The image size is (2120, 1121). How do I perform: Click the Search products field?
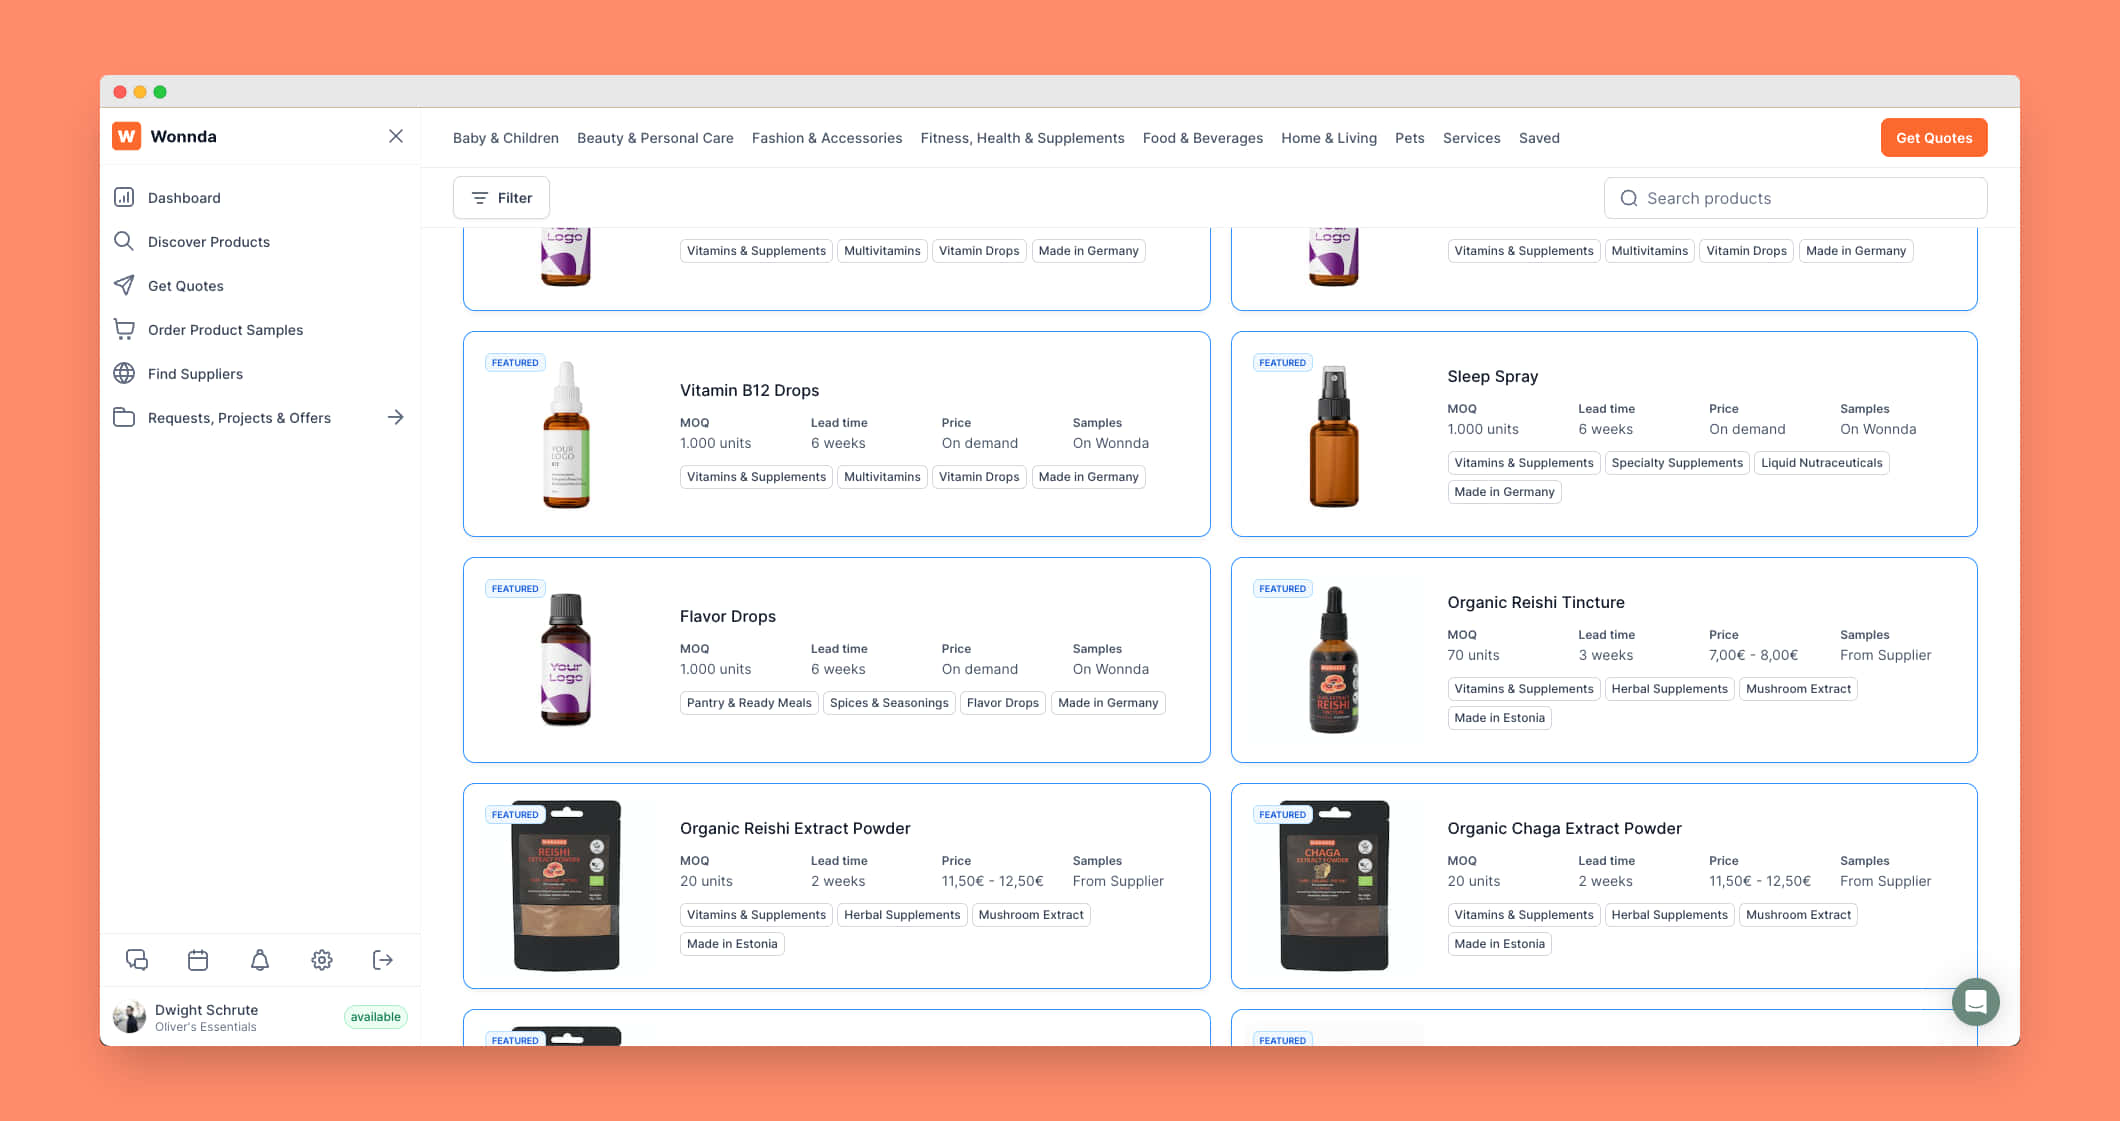pyautogui.click(x=1795, y=198)
